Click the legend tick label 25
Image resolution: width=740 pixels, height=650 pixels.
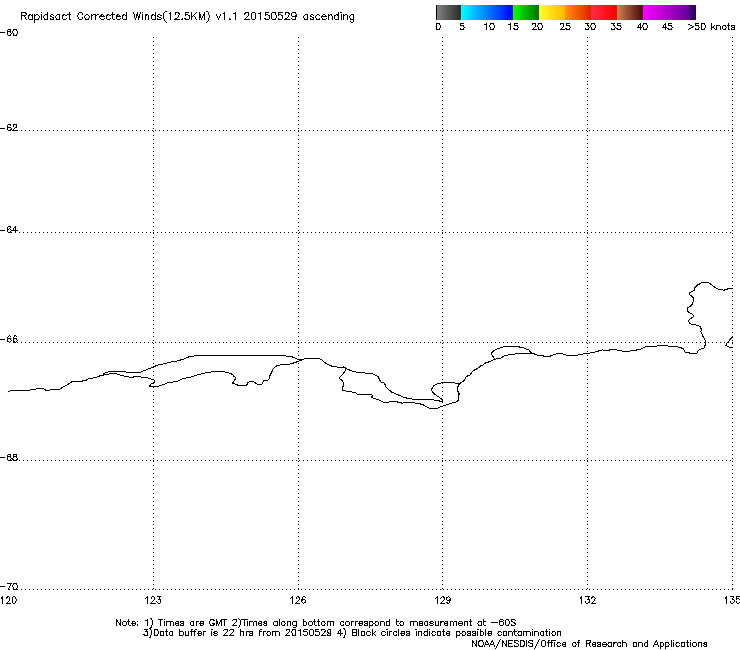coord(565,27)
